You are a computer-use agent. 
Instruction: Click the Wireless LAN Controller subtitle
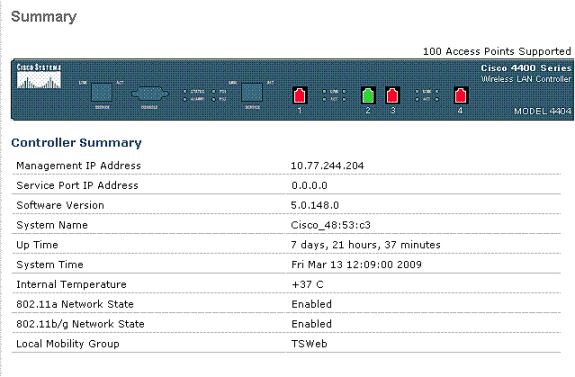[x=526, y=79]
